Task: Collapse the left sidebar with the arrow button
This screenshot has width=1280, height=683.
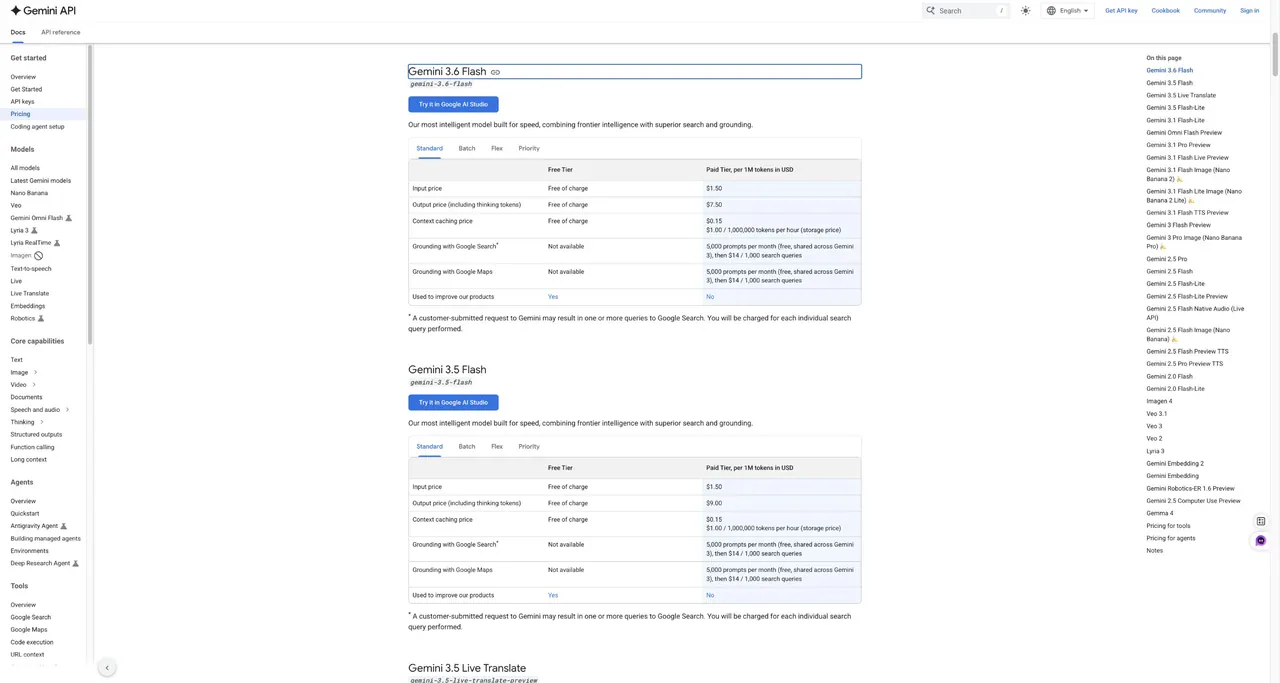Action: pos(107,668)
